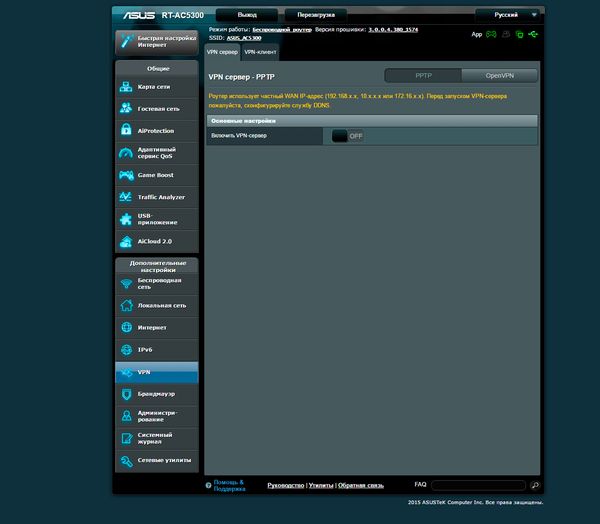The height and width of the screenshot is (524, 600).
Task: Open the AiProtection lock icon
Action: point(126,130)
